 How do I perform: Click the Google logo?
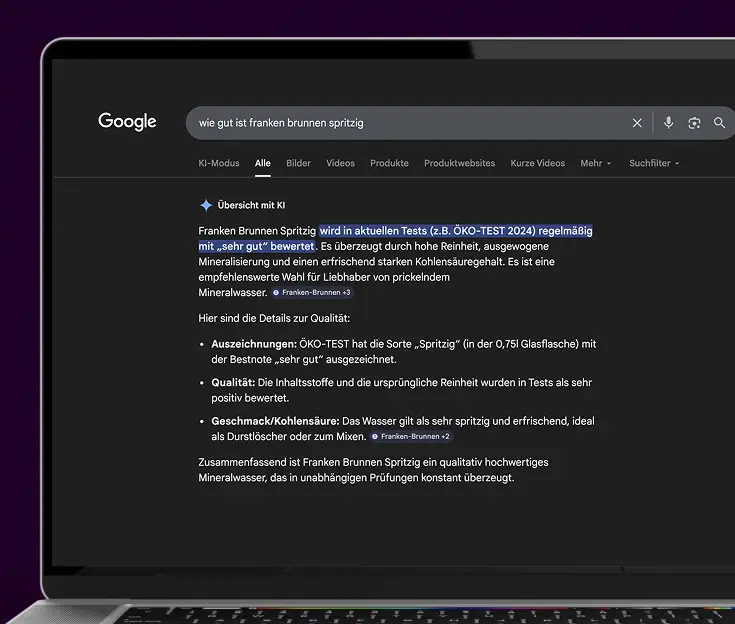[127, 122]
